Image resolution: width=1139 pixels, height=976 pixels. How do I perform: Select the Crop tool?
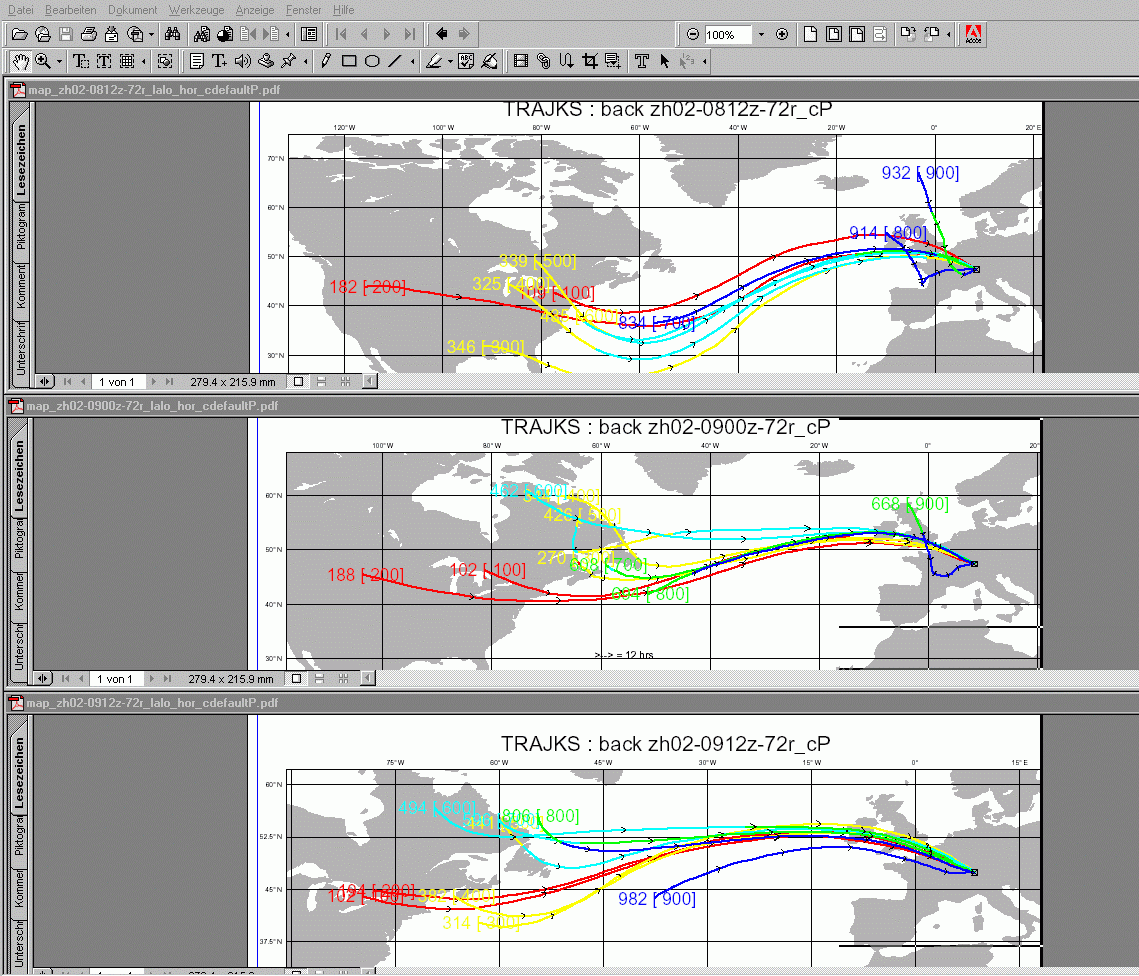coord(590,61)
